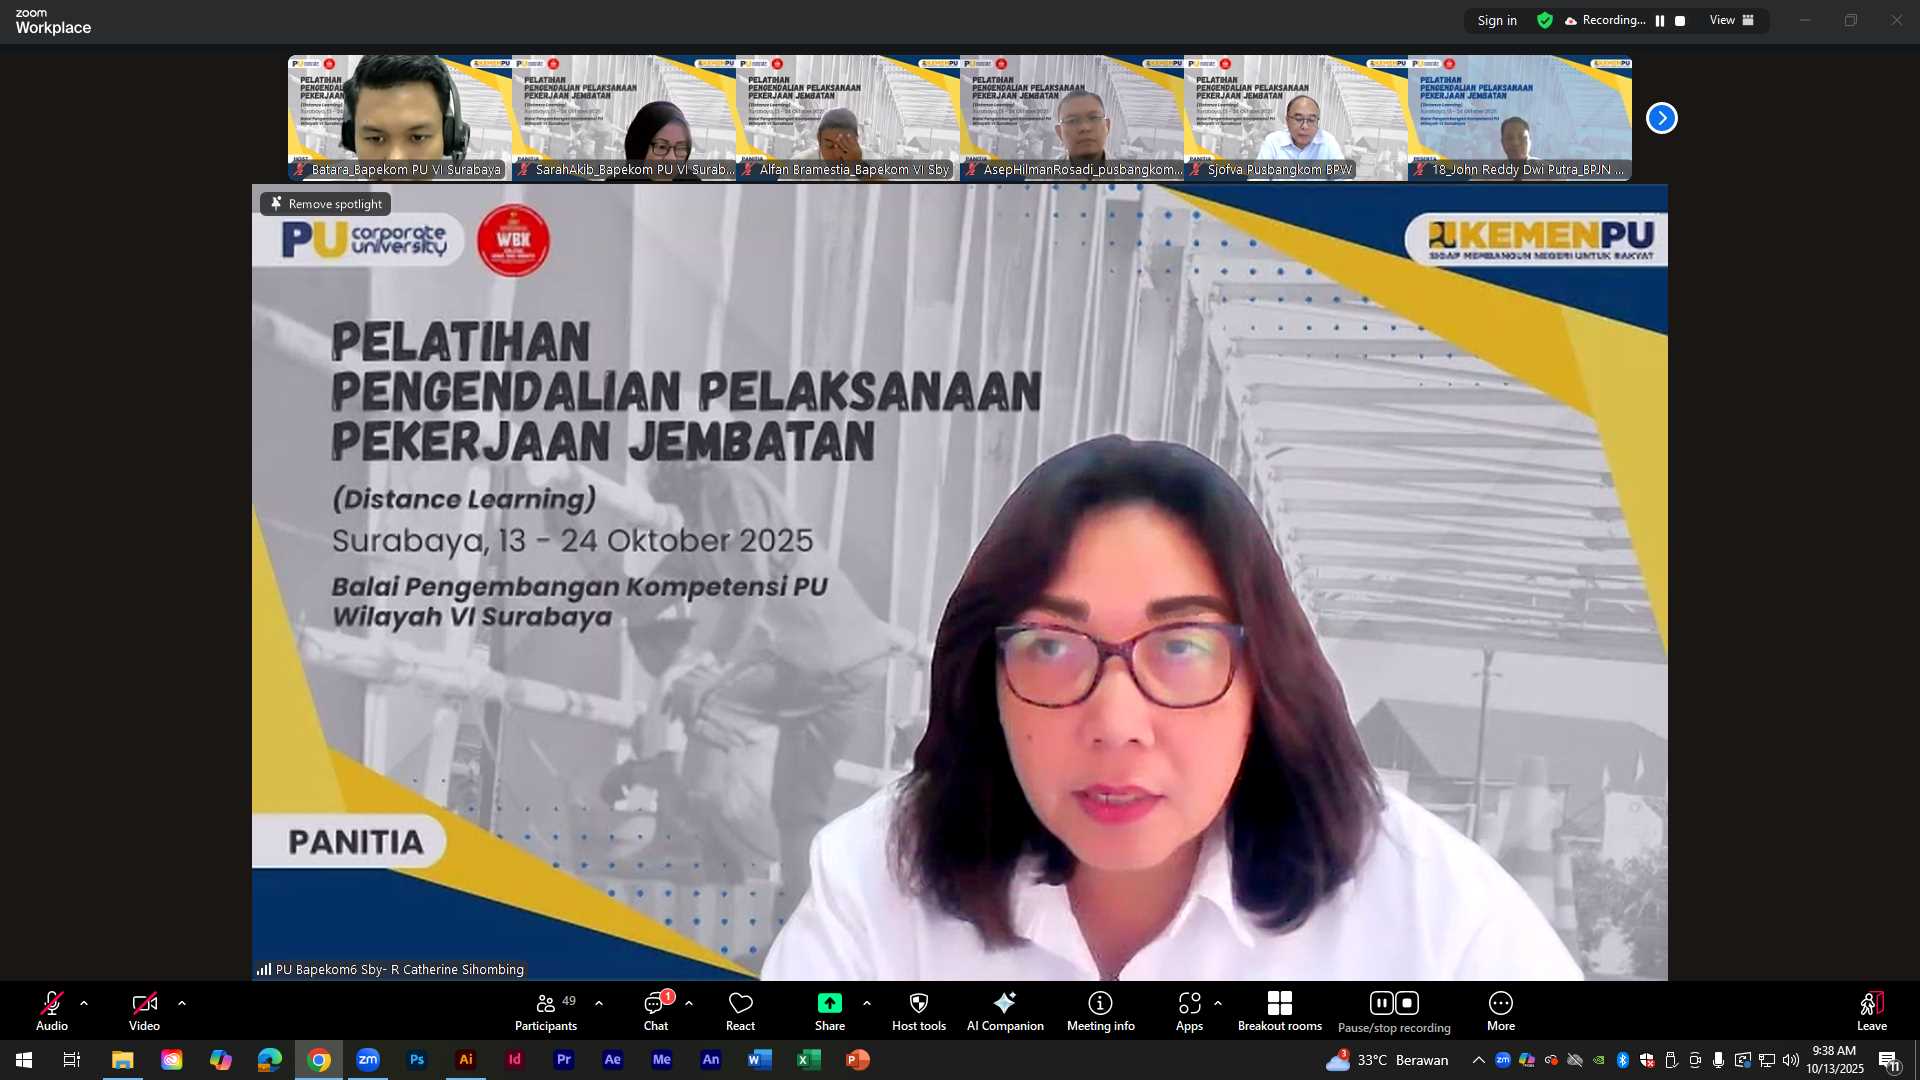Viewport: 1920px width, 1080px height.
Task: Click the Sign in button
Action: pos(1496,21)
